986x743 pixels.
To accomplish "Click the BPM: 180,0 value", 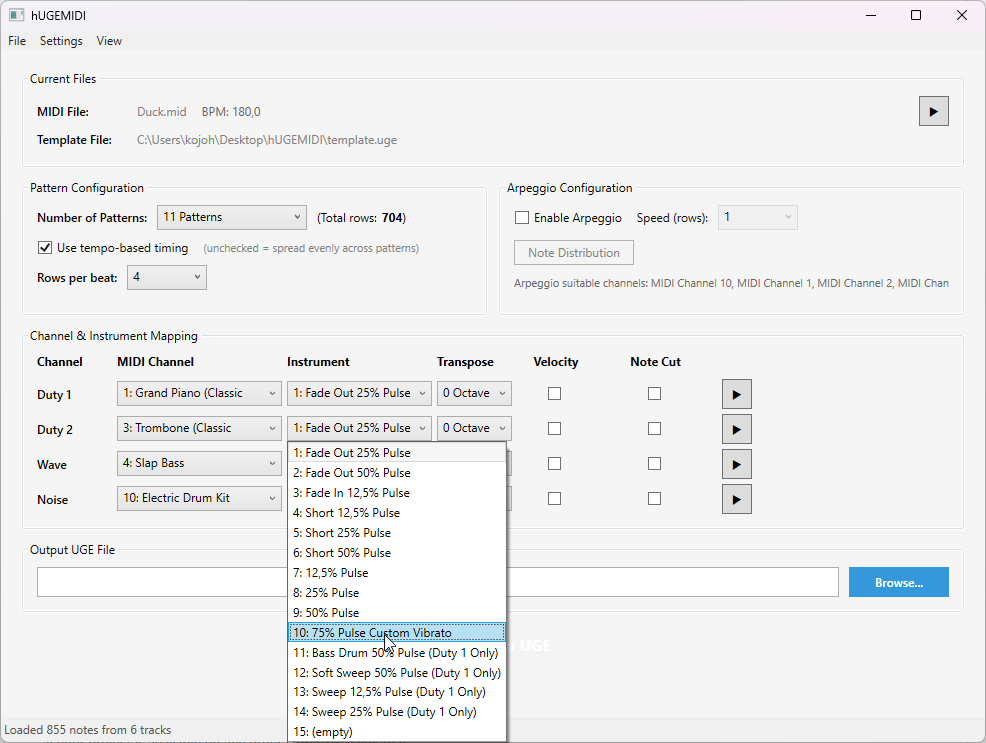I will (x=231, y=112).
